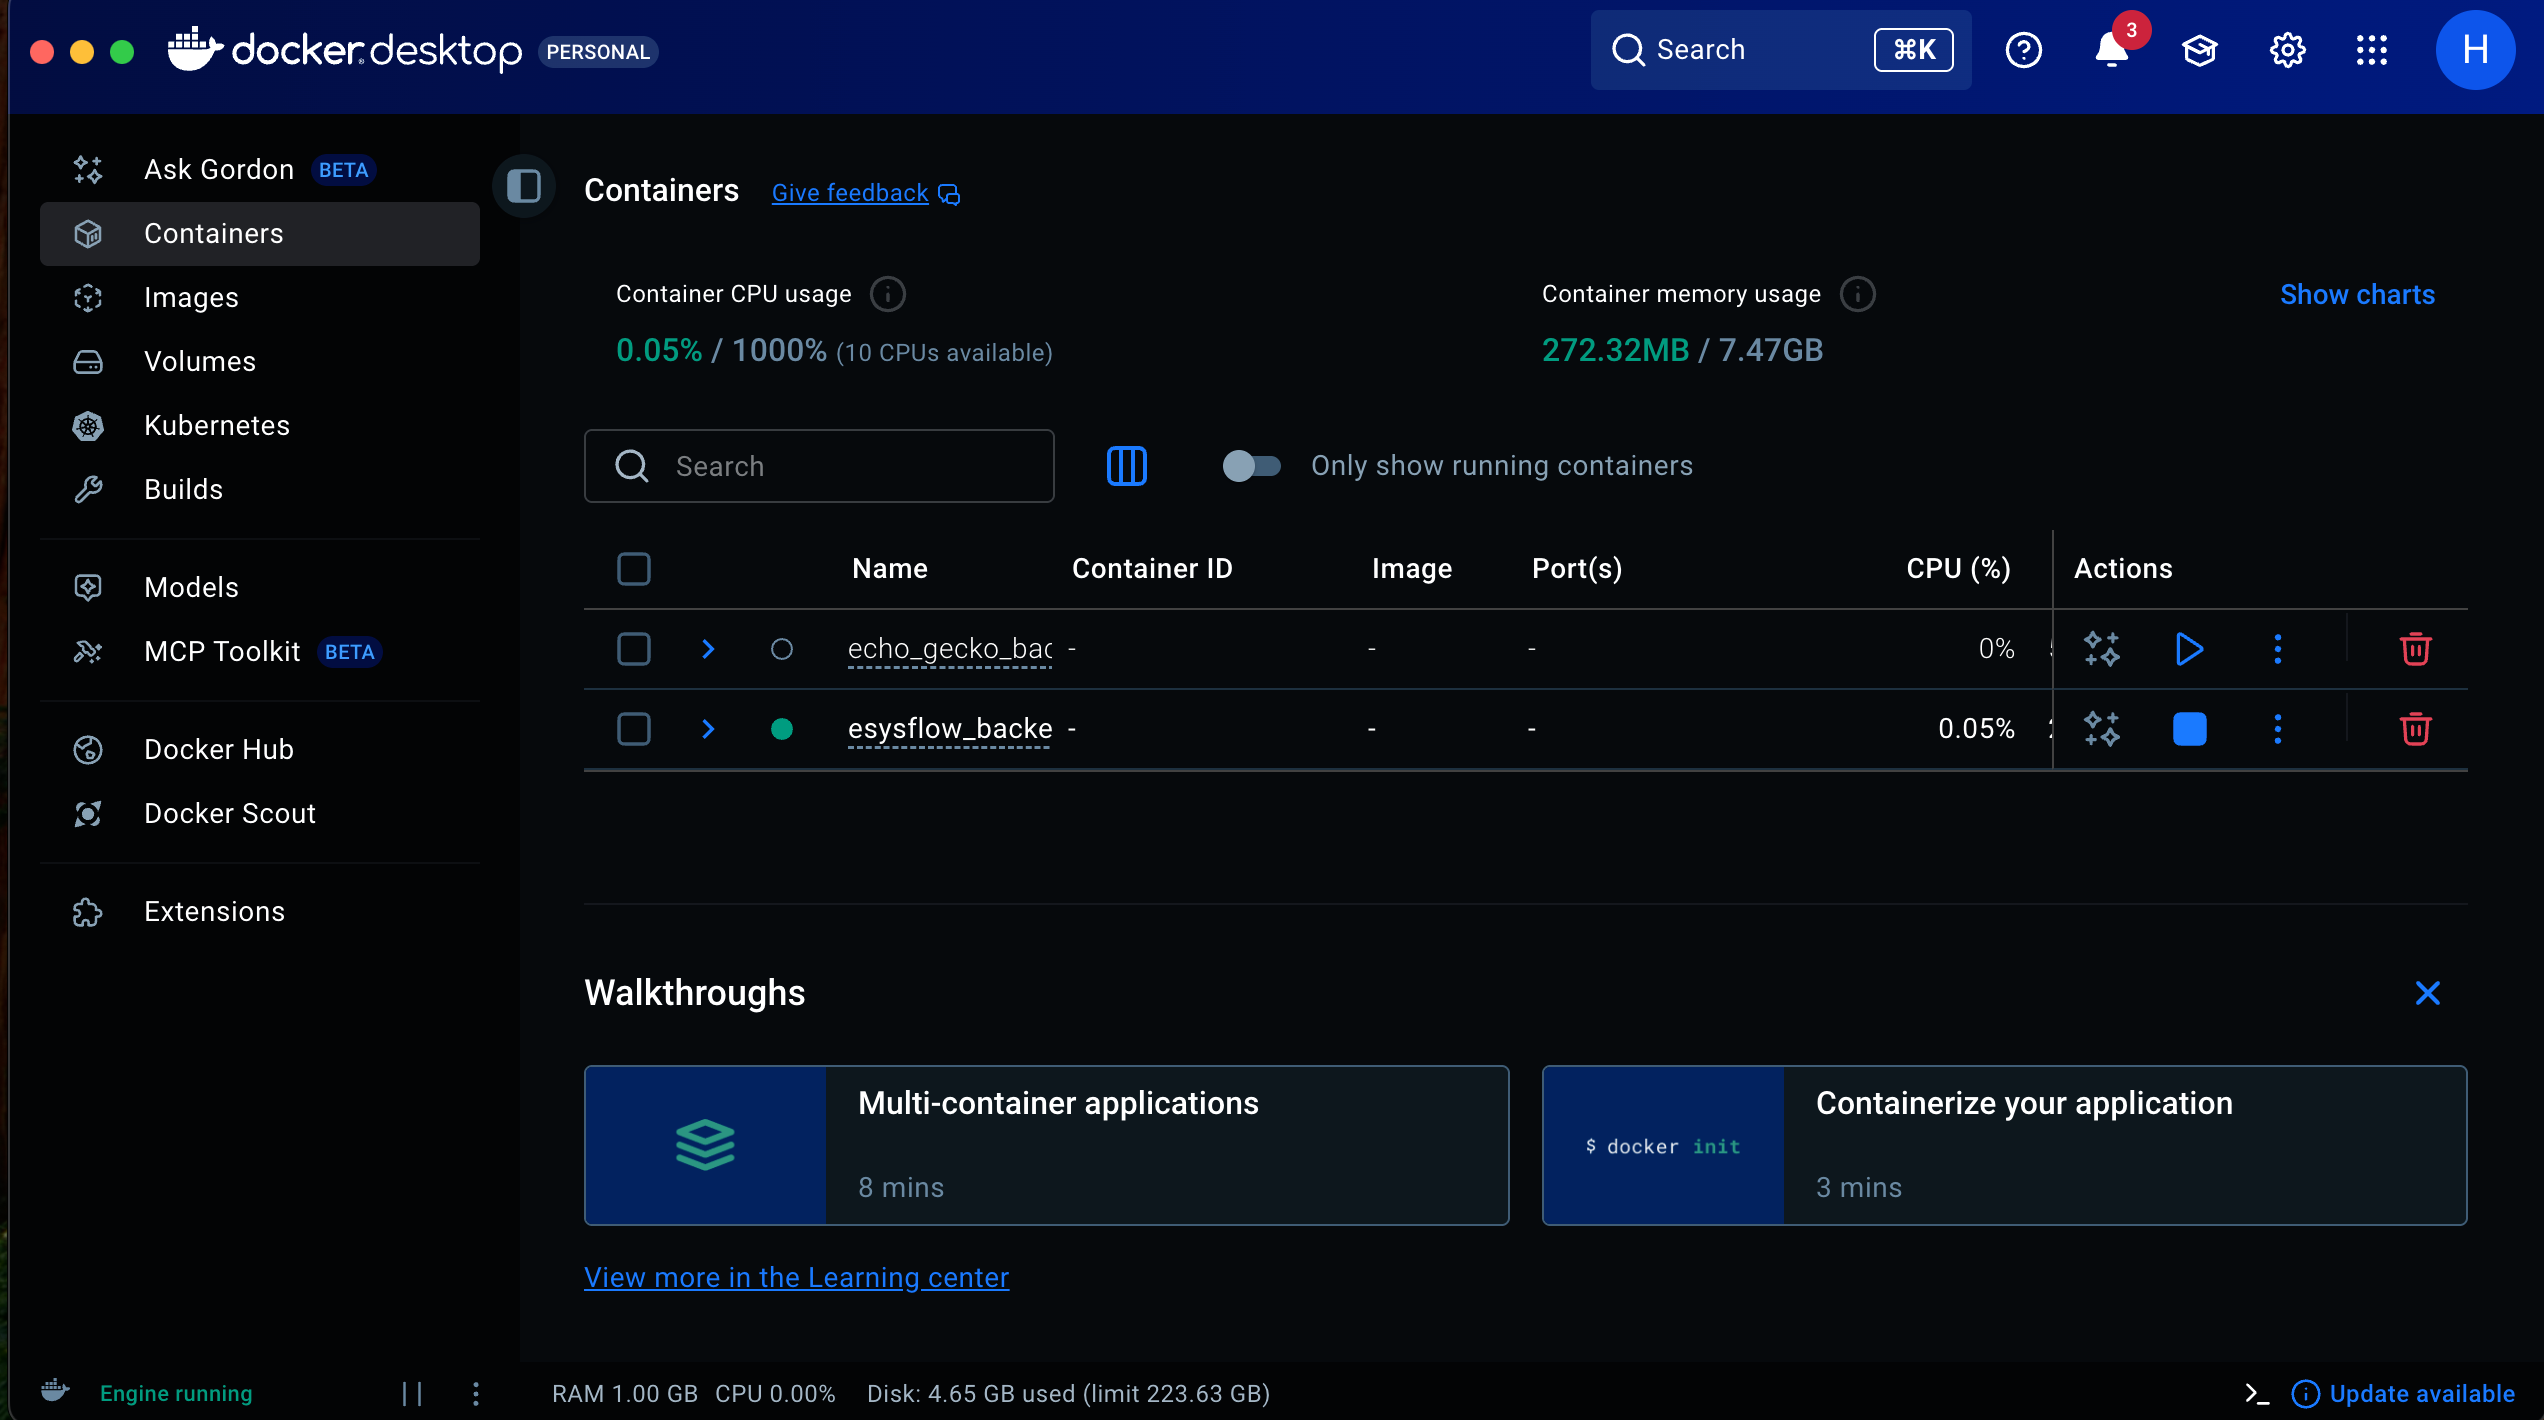Show info for Container memory usage

click(1857, 294)
